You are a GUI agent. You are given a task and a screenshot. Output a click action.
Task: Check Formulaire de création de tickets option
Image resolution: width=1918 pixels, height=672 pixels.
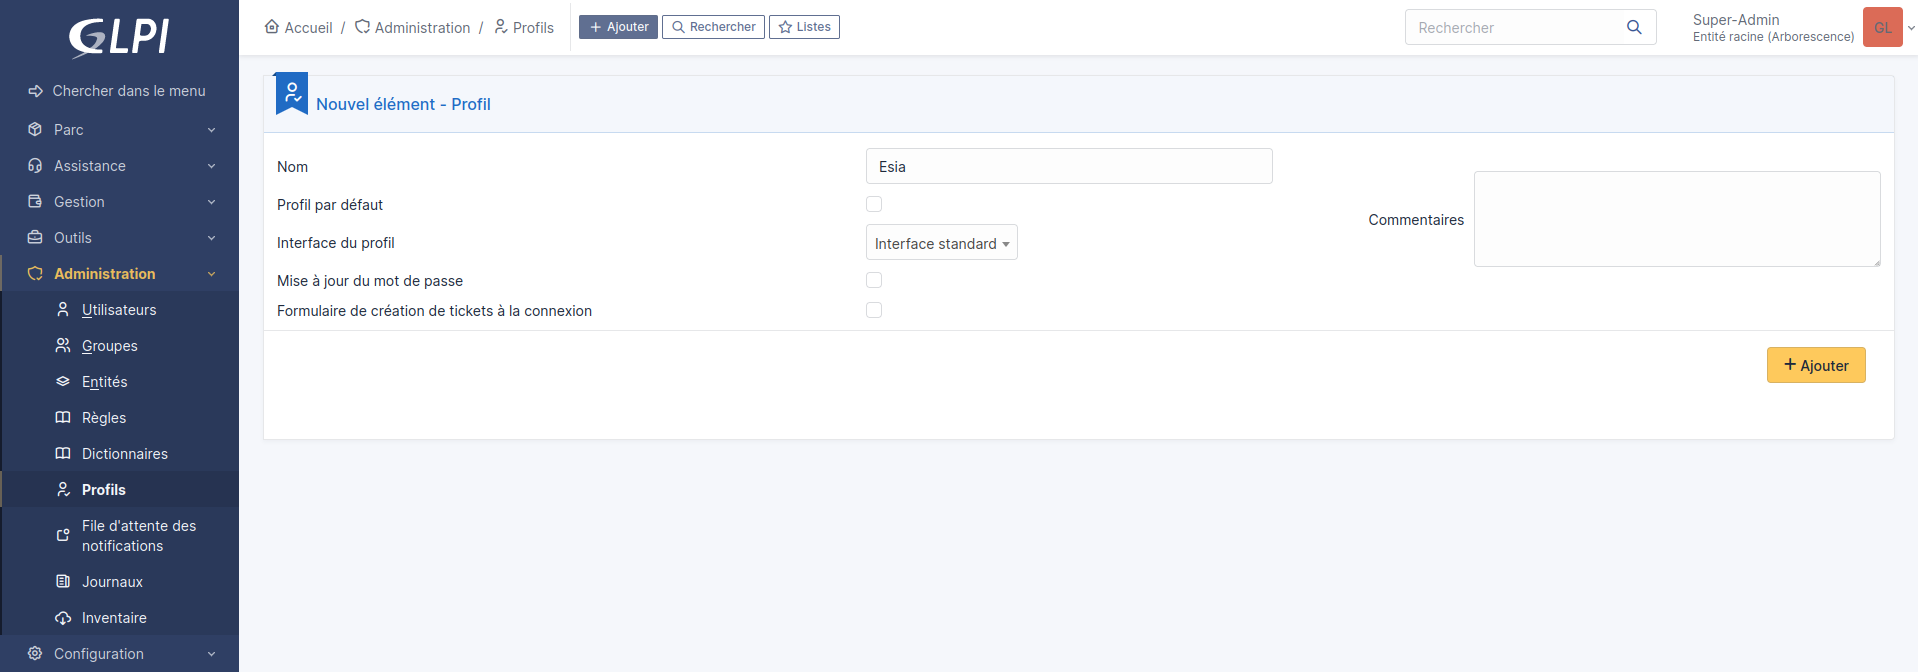pyautogui.click(x=874, y=310)
